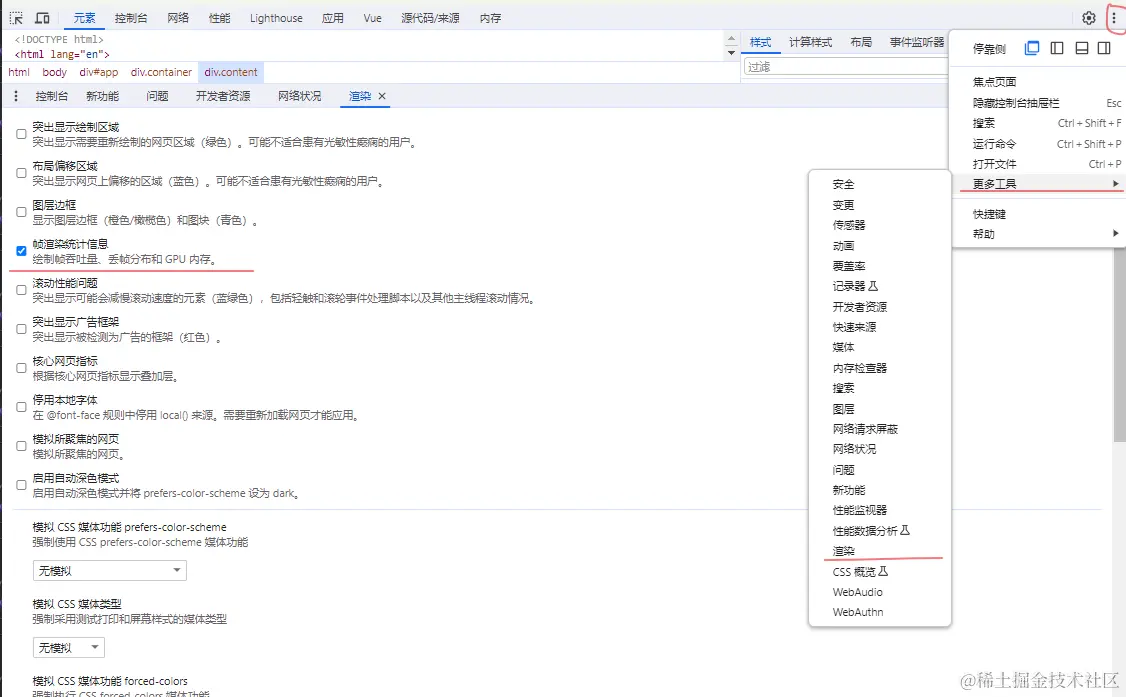The width and height of the screenshot is (1126, 697).
Task: Choose CSS 概览 in submenu
Action: 880,572
